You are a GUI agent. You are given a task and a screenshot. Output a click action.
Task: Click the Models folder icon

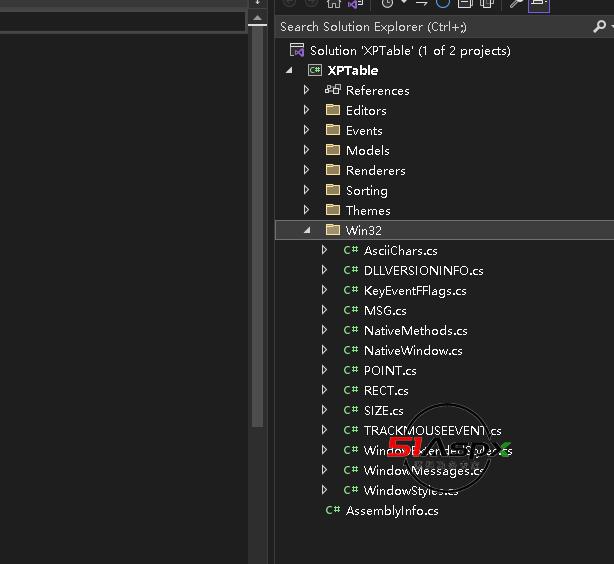point(333,150)
